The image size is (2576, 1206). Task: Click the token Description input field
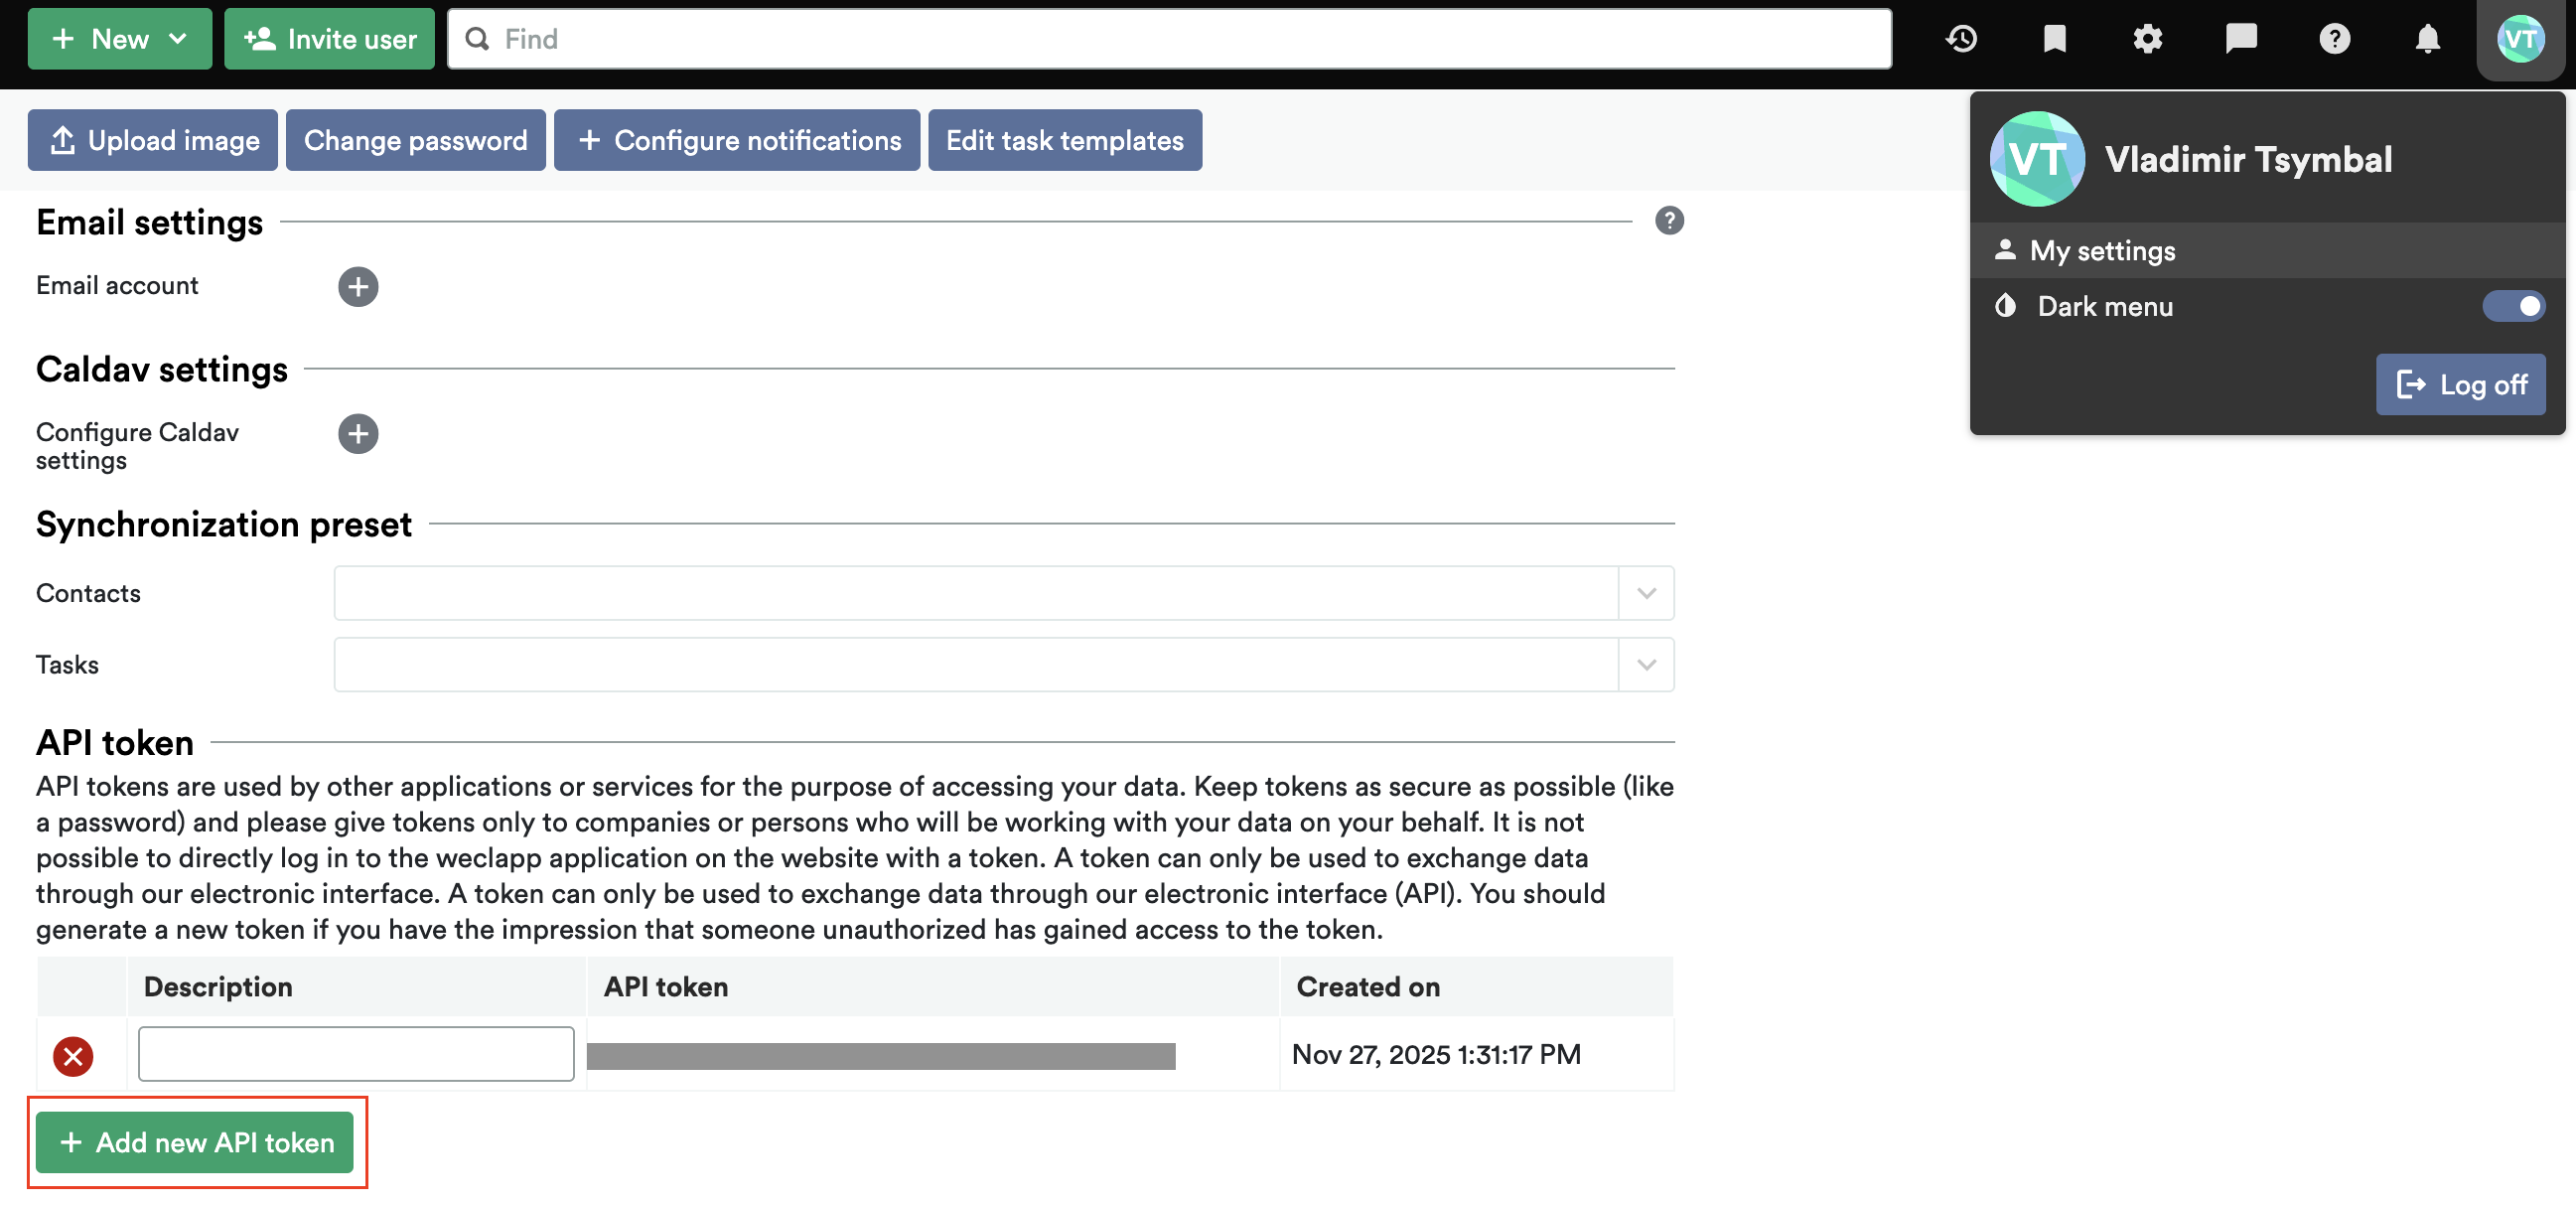[354, 1053]
